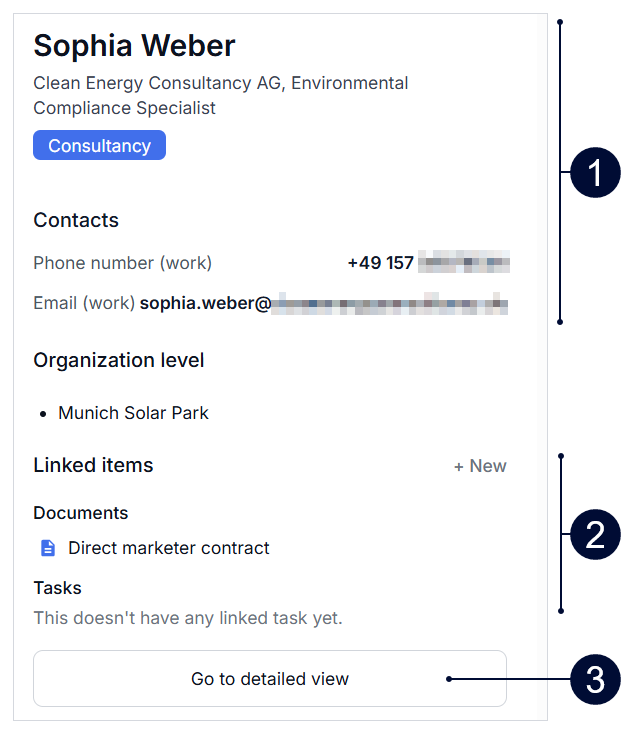
Task: Click the Clean Energy Consultancy AG job description
Action: click(220, 95)
